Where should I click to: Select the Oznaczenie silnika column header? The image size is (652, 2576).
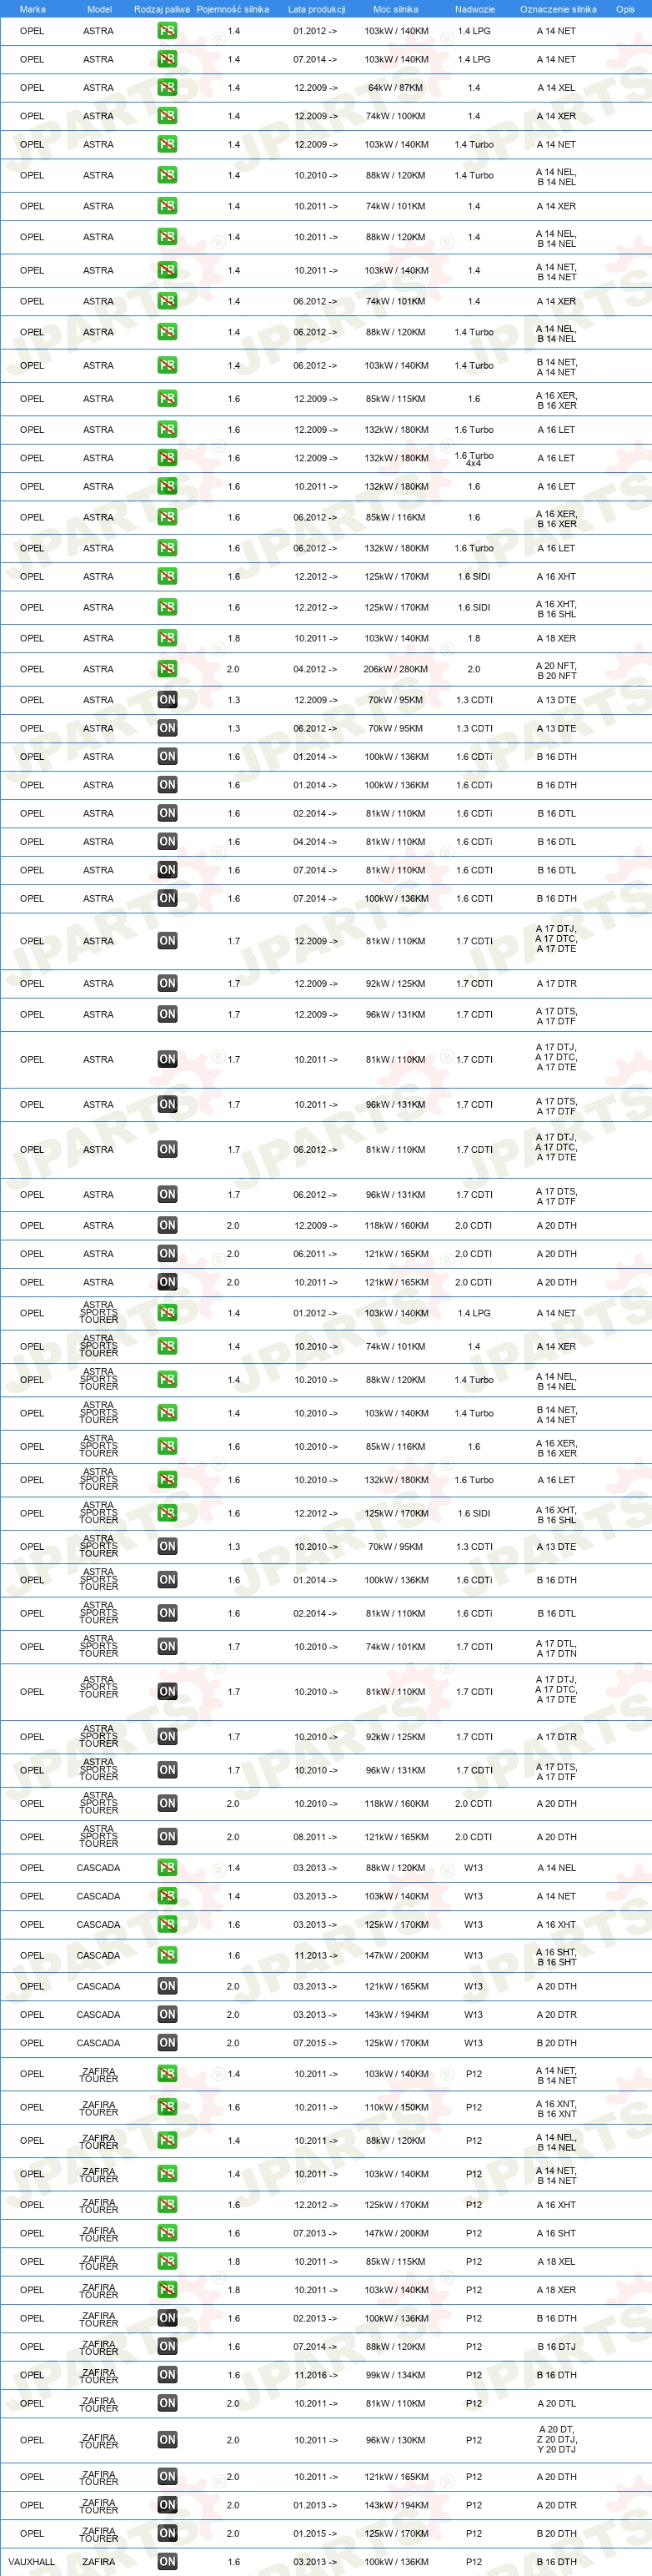558,9
